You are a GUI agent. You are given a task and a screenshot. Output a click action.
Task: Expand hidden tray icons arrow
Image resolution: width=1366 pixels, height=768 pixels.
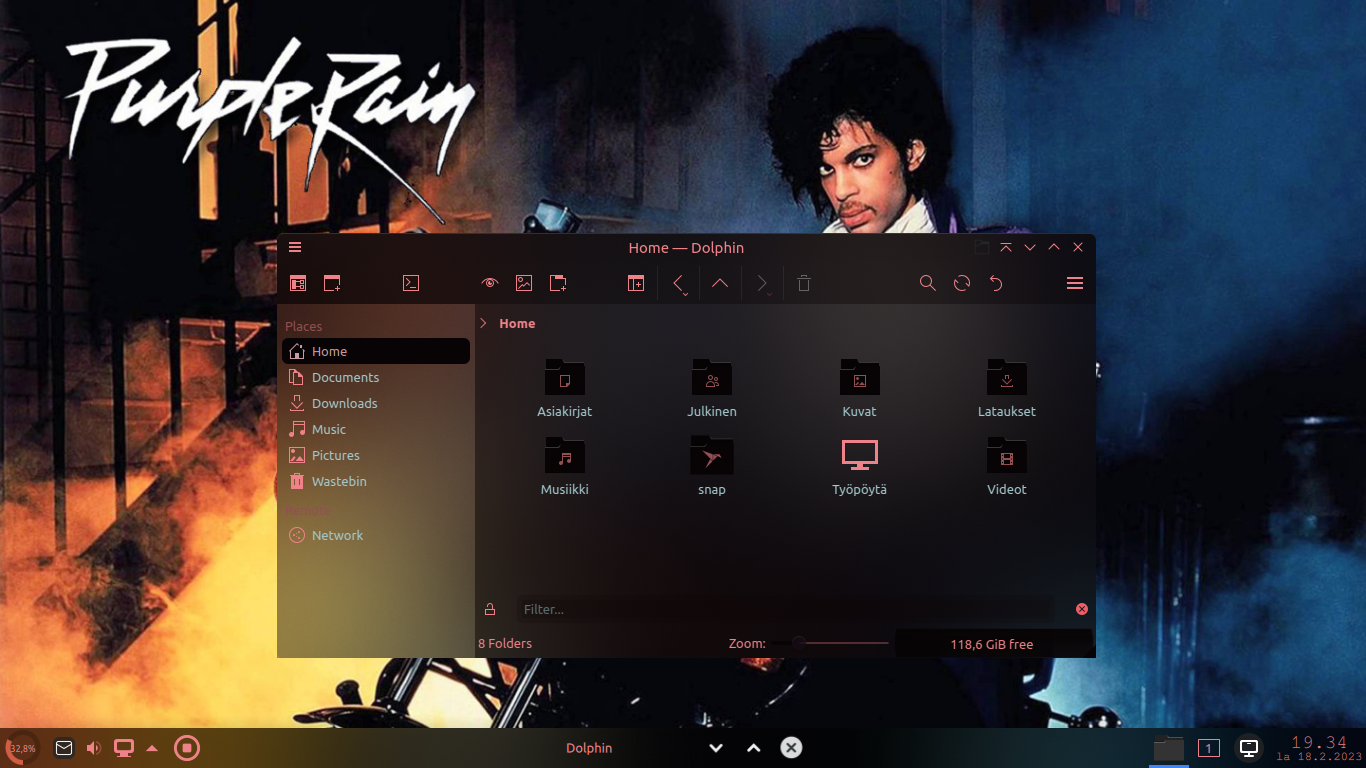[152, 748]
